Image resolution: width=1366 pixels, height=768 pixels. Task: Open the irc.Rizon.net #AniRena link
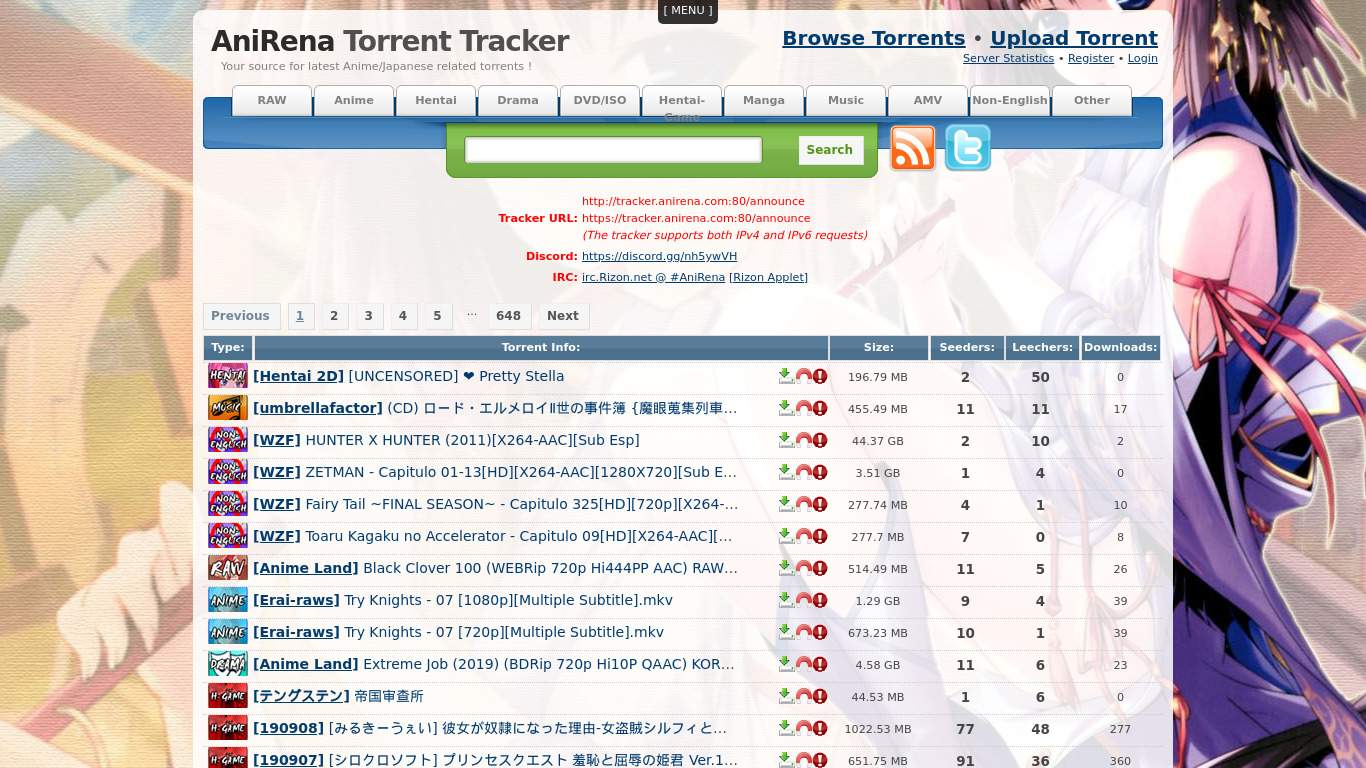(x=653, y=278)
